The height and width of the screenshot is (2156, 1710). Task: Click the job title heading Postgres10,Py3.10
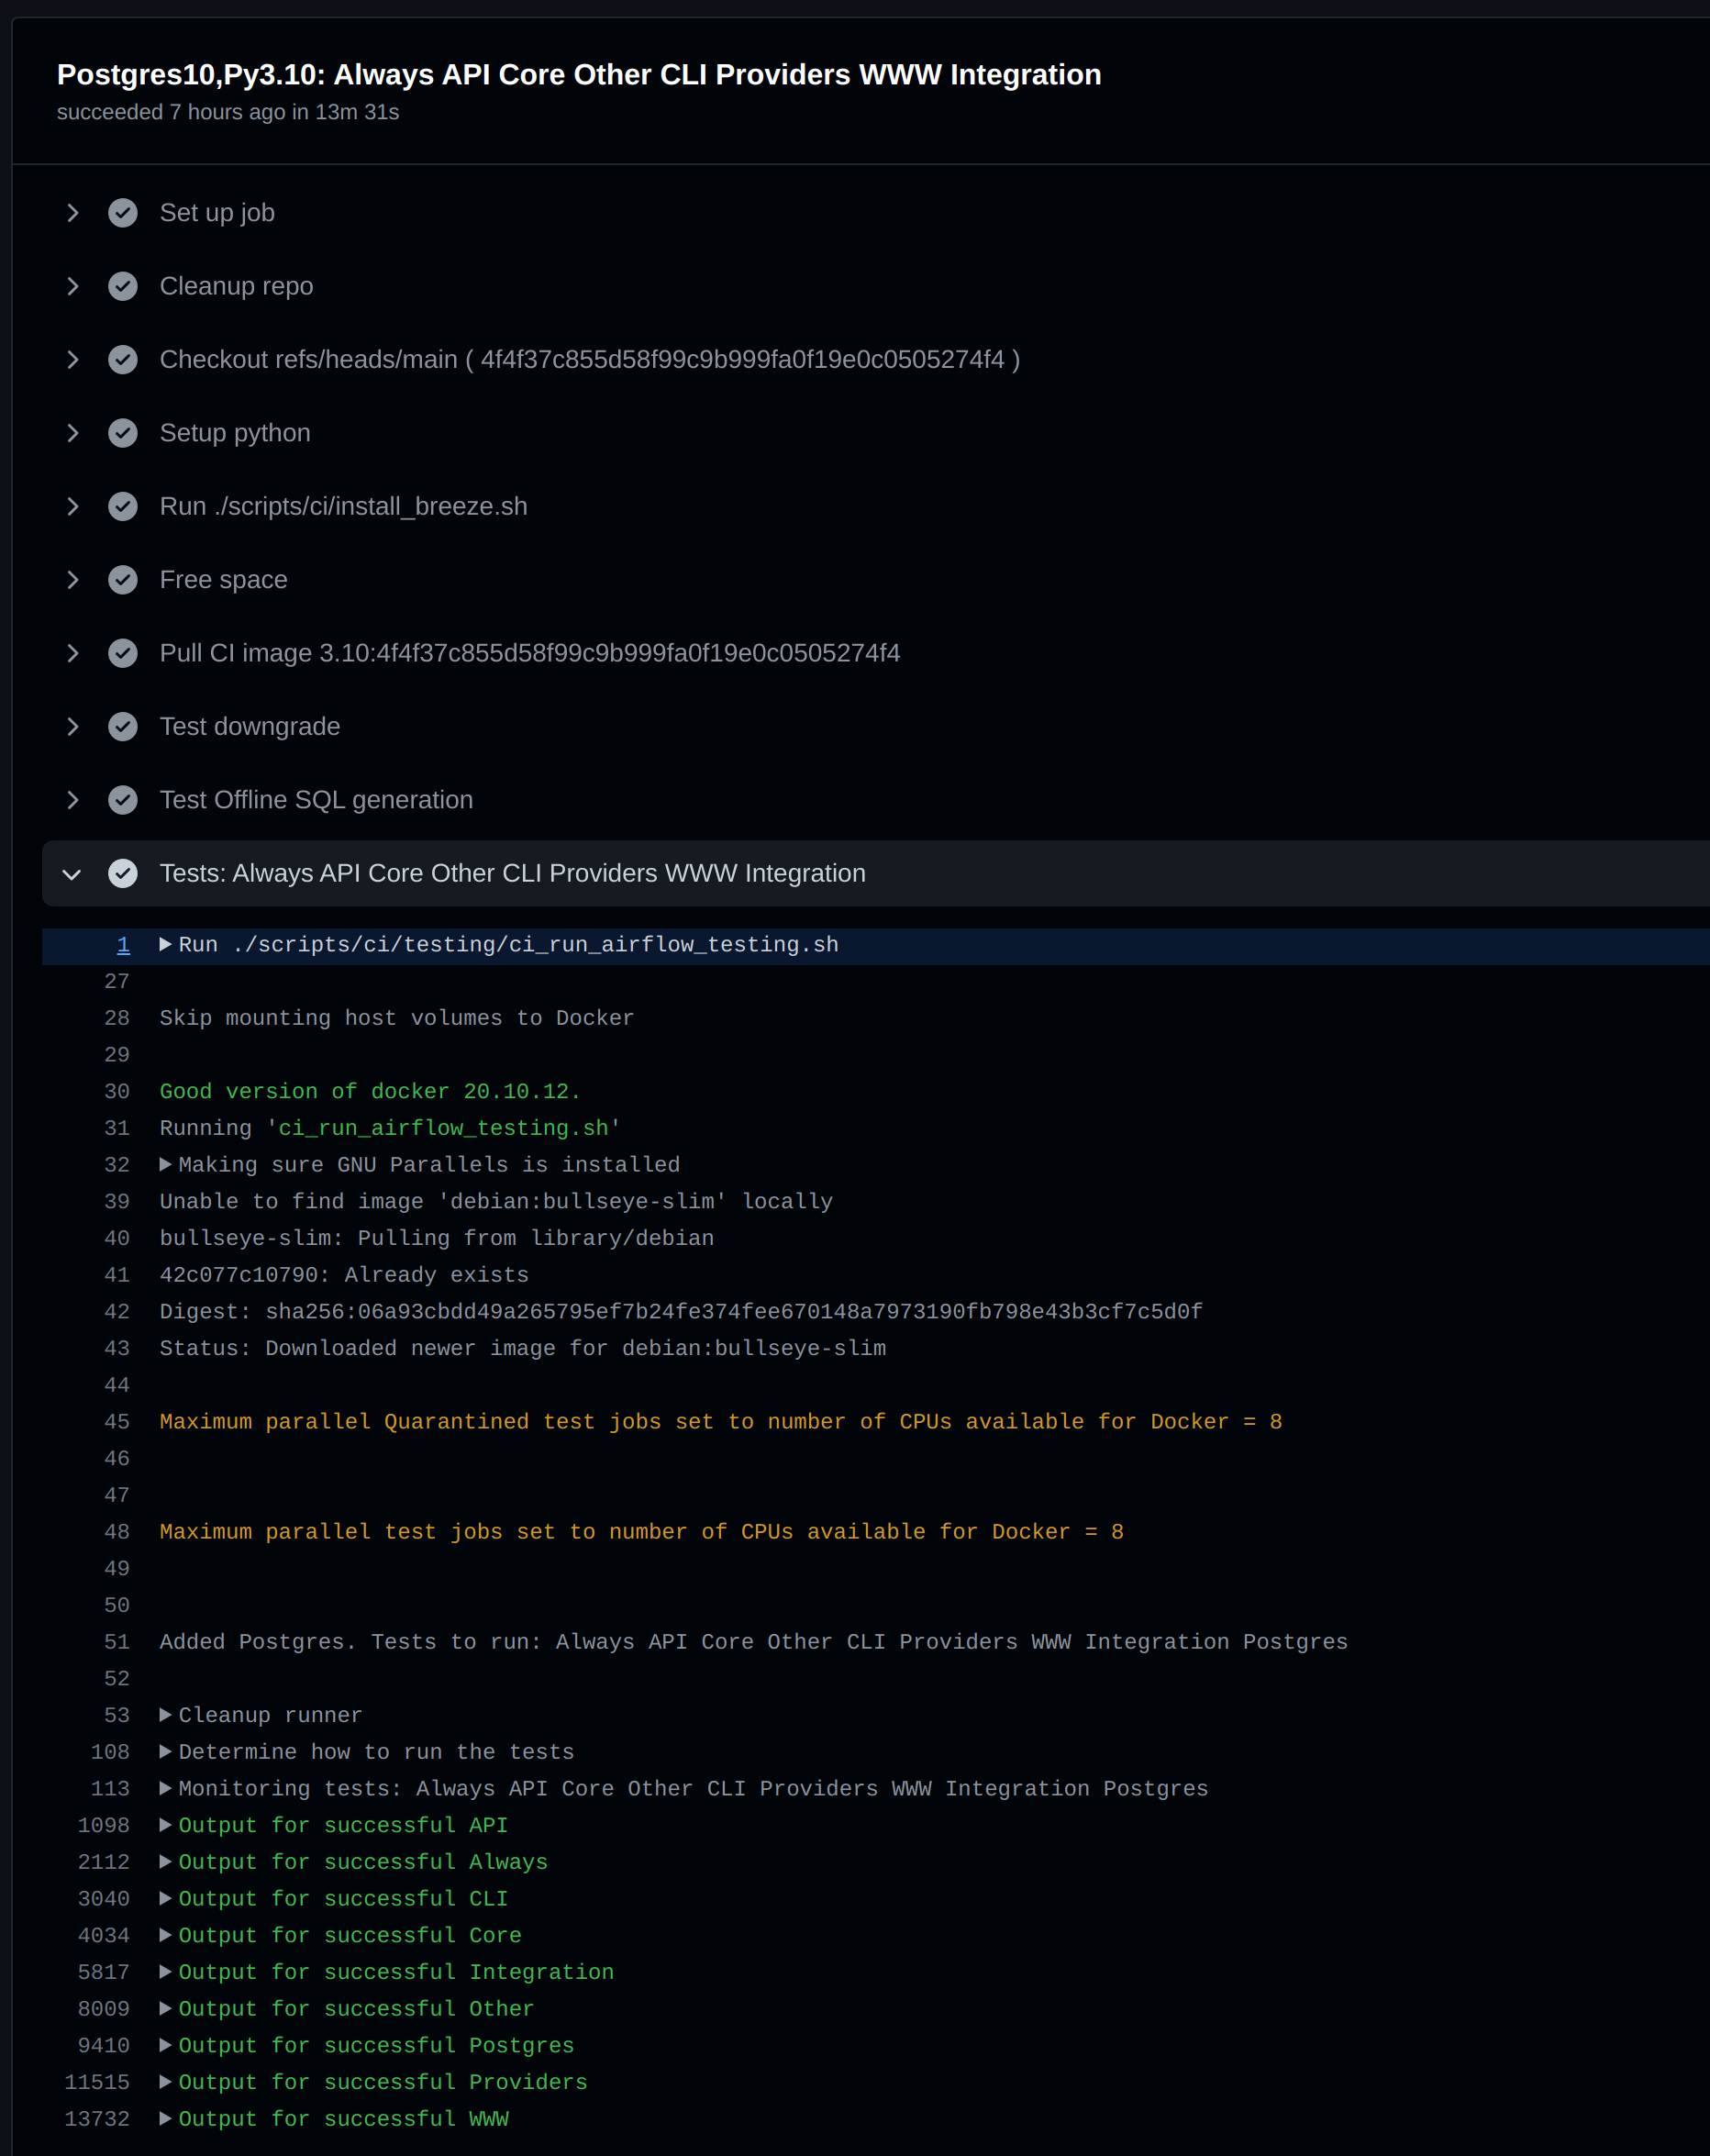(579, 75)
